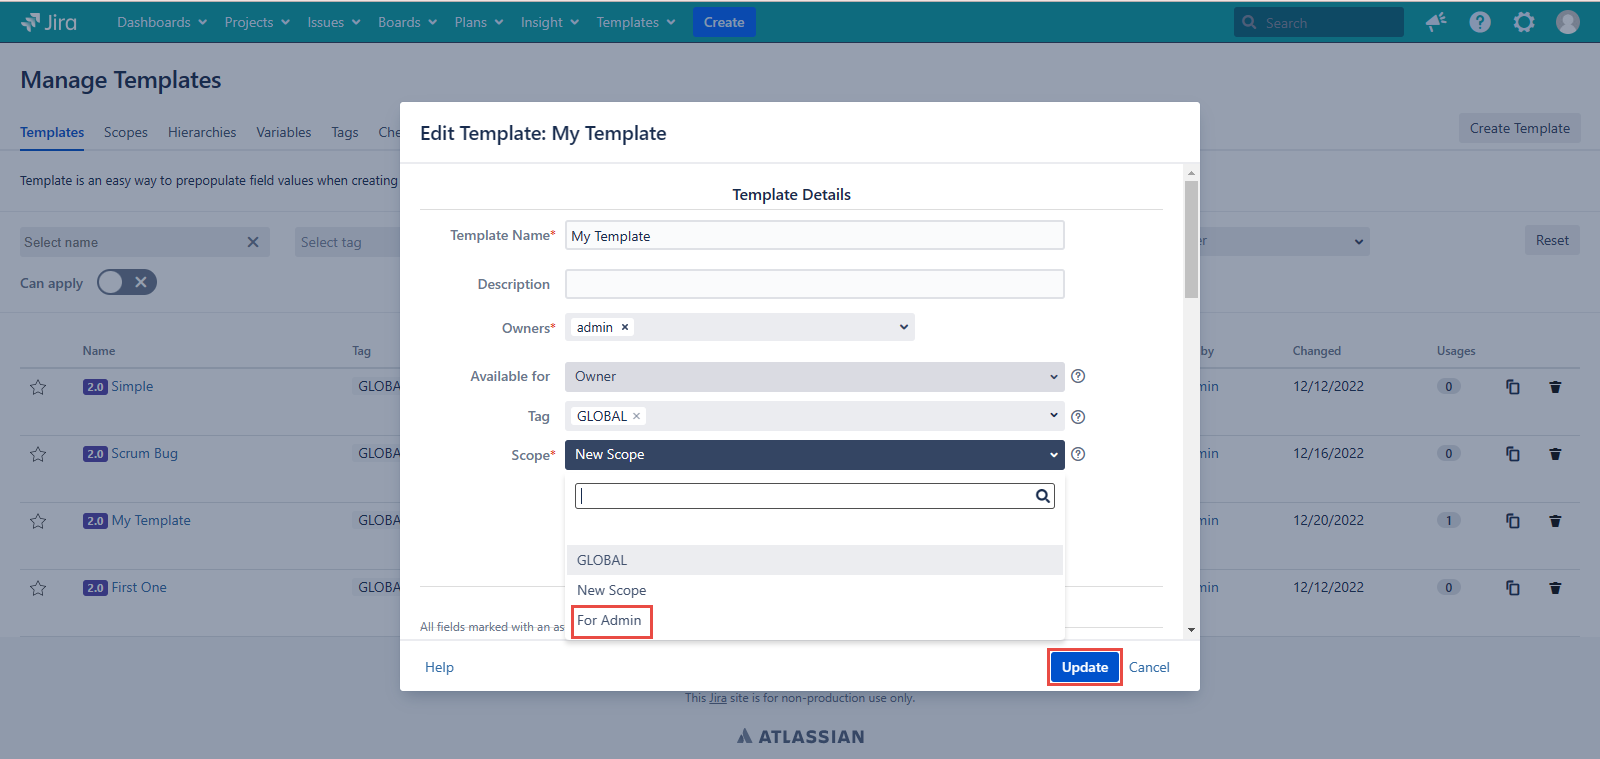This screenshot has width=1600, height=759.
Task: Click the Description input field
Action: tap(814, 284)
